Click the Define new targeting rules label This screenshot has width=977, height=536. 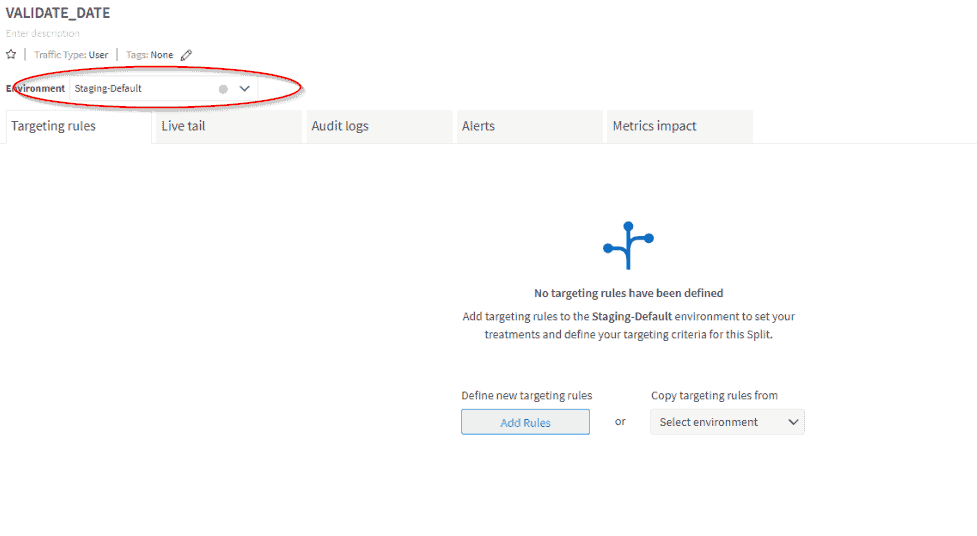click(x=527, y=395)
